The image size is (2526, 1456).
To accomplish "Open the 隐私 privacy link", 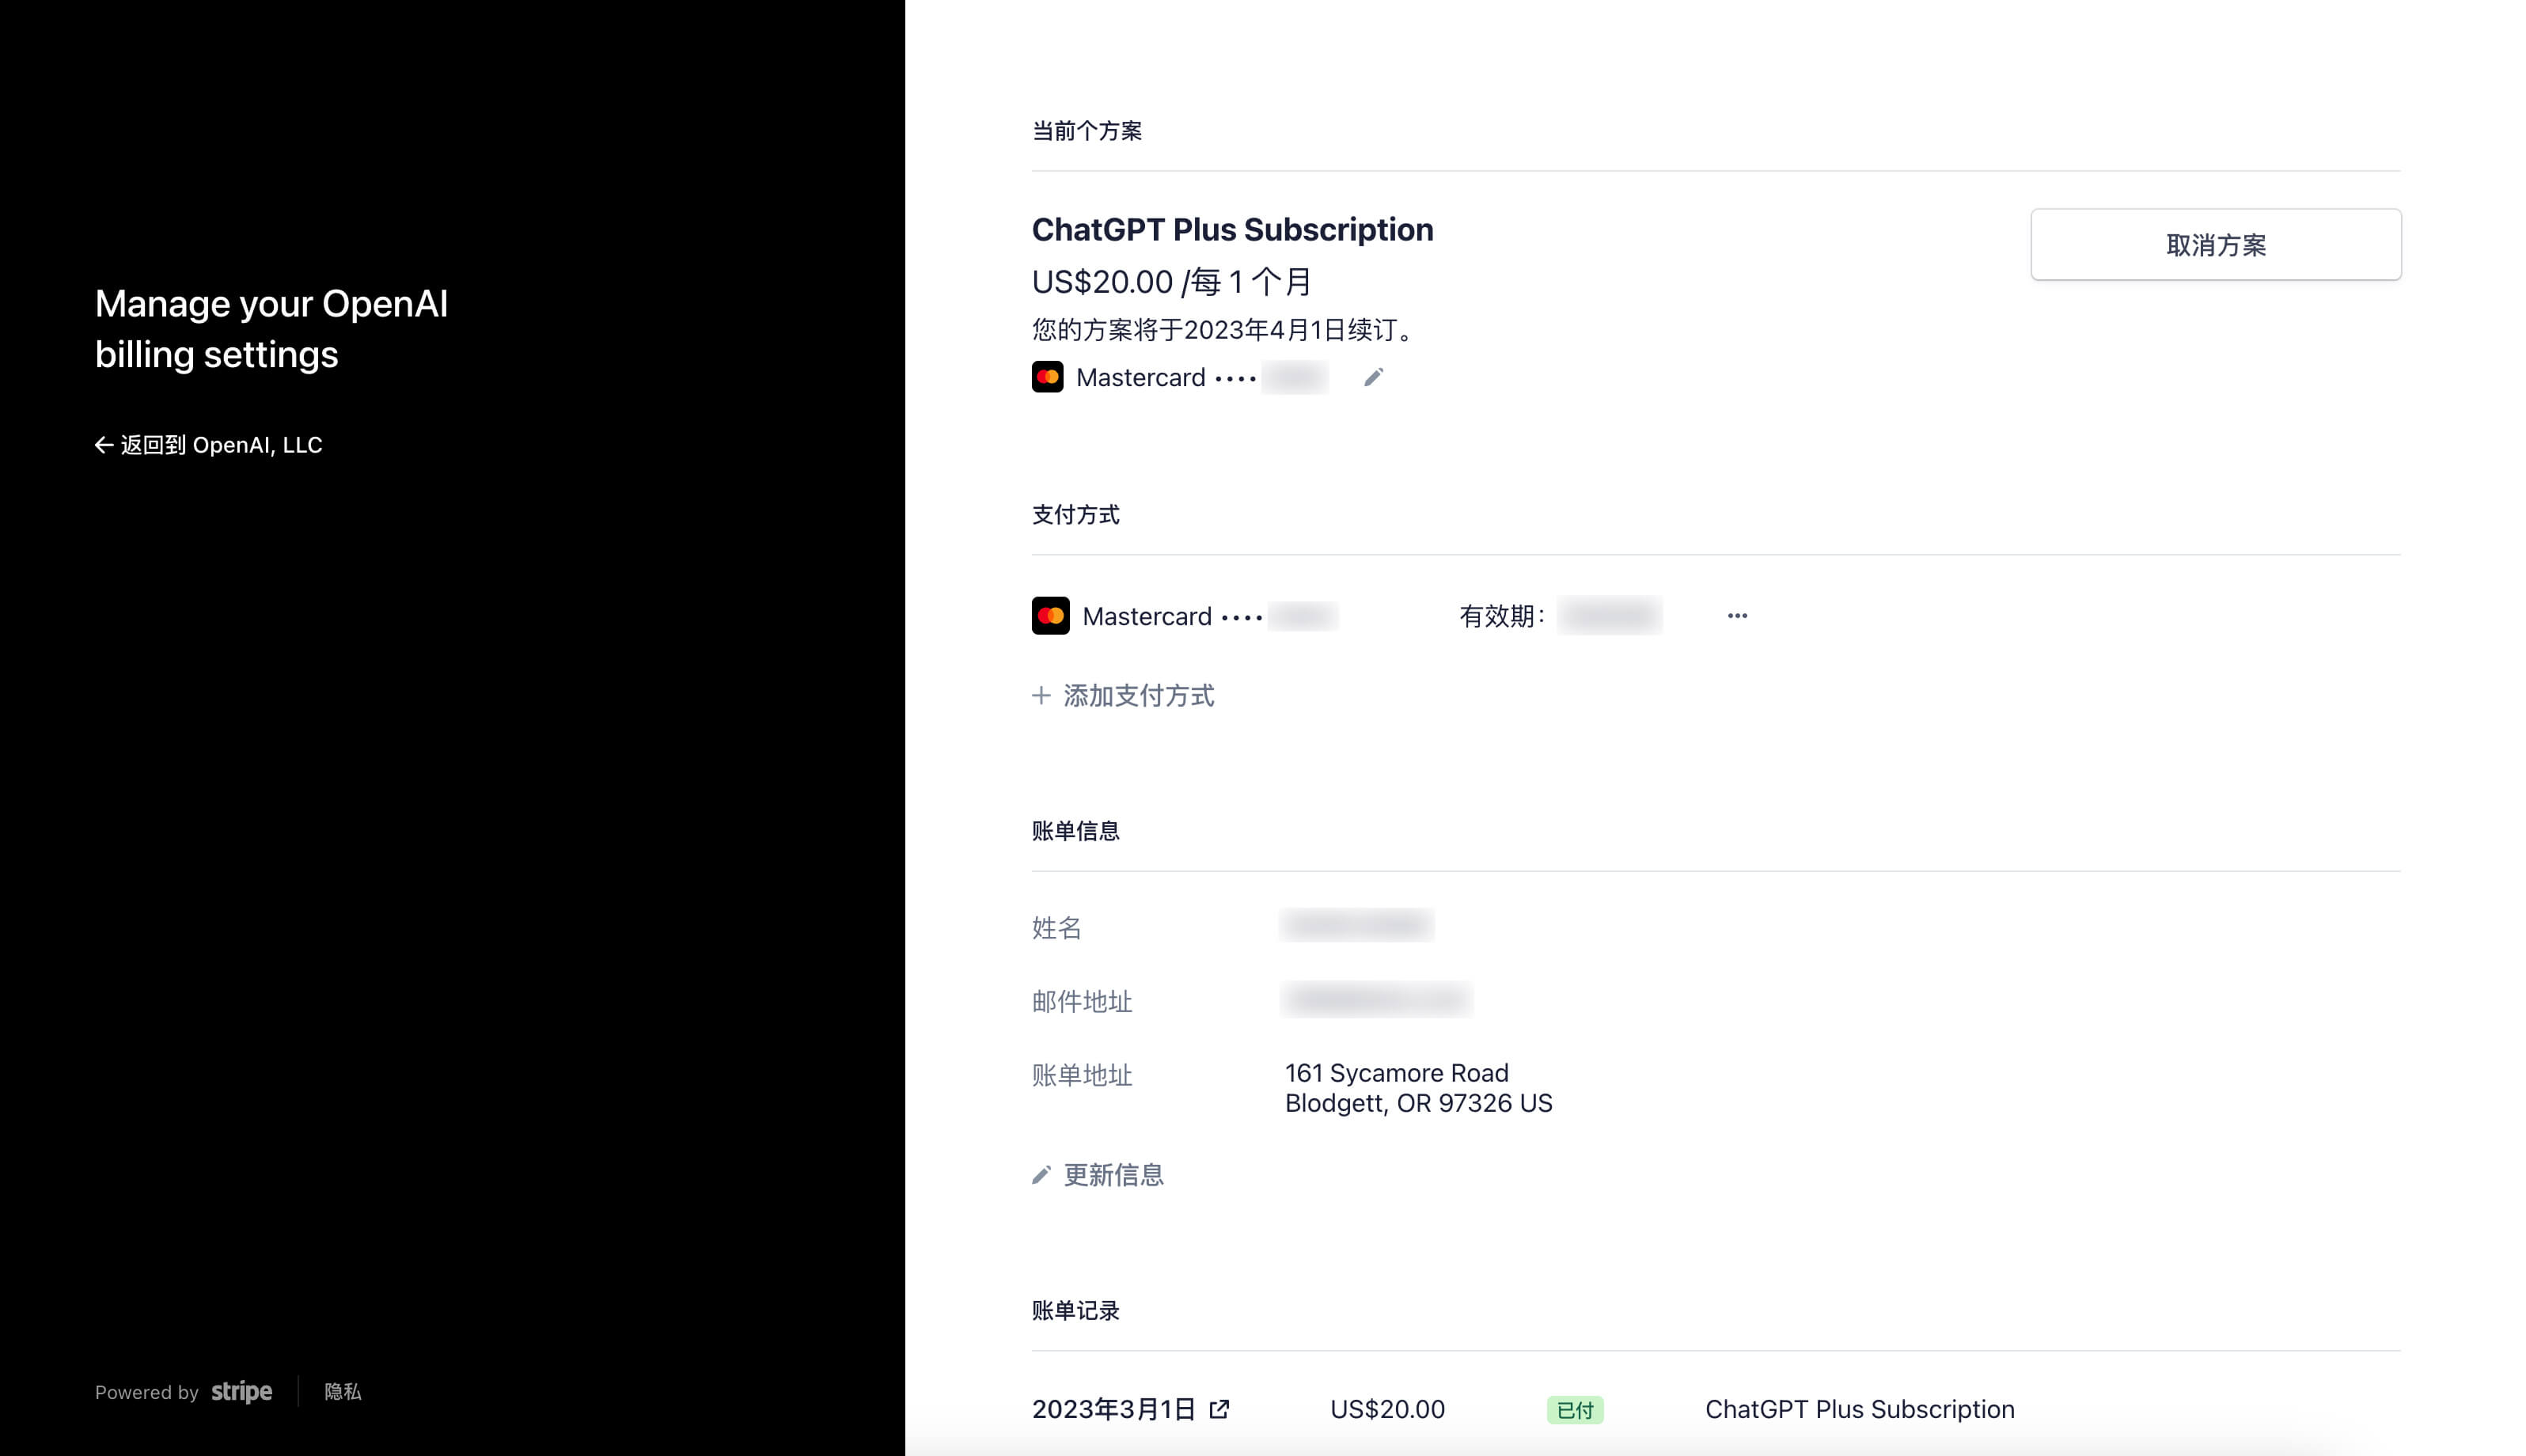I will tap(343, 1392).
